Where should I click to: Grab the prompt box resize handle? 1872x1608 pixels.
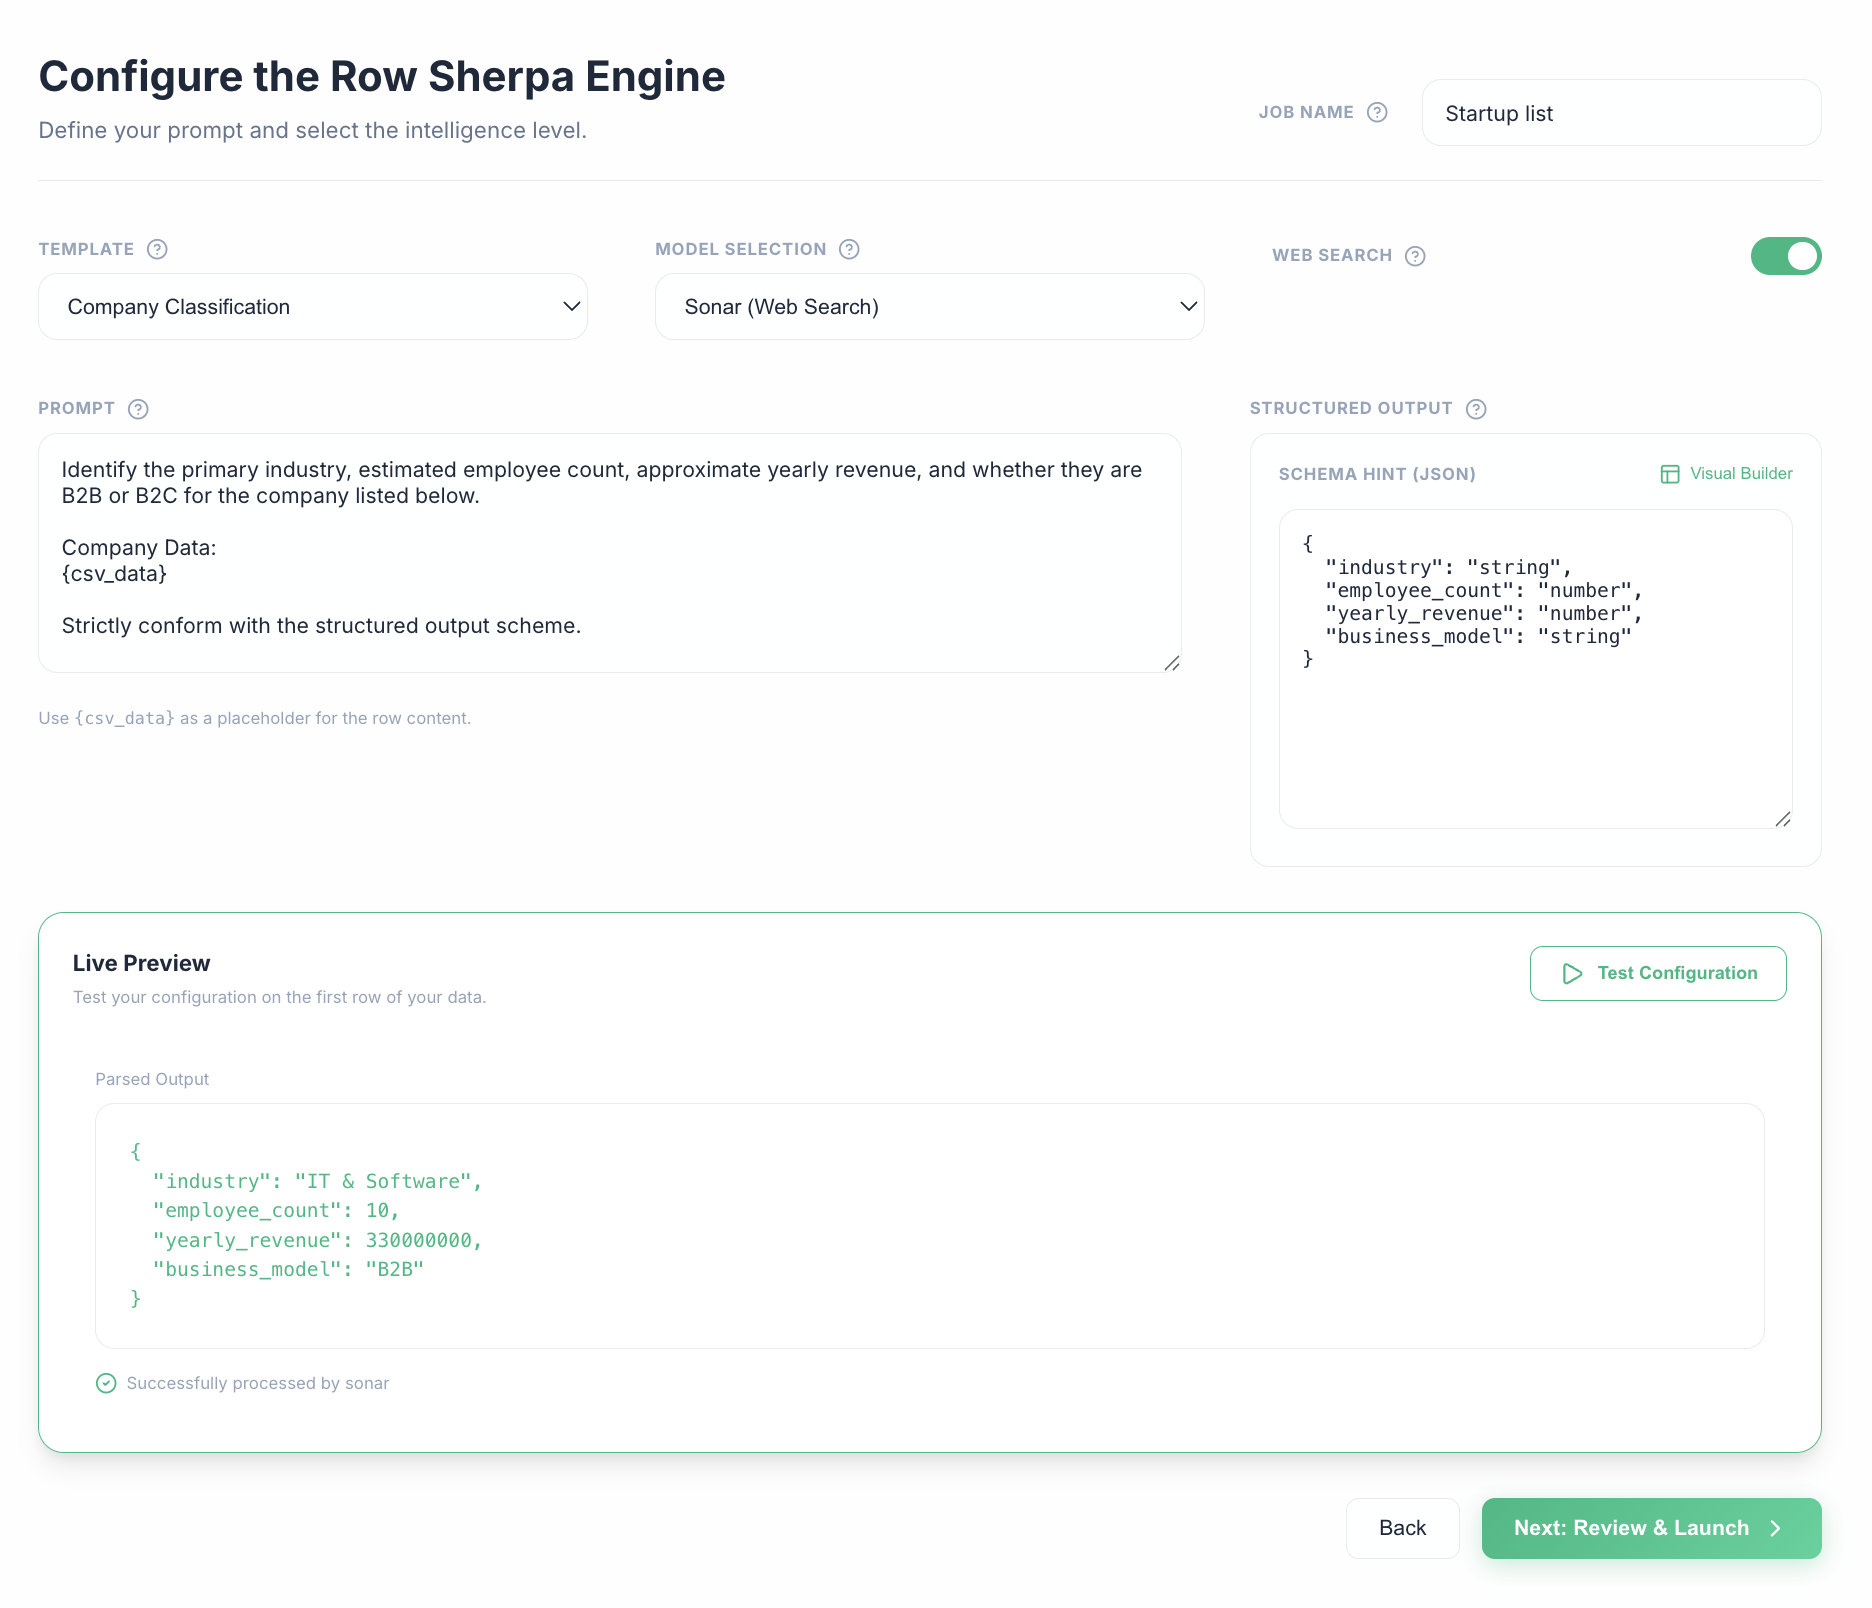point(1172,663)
